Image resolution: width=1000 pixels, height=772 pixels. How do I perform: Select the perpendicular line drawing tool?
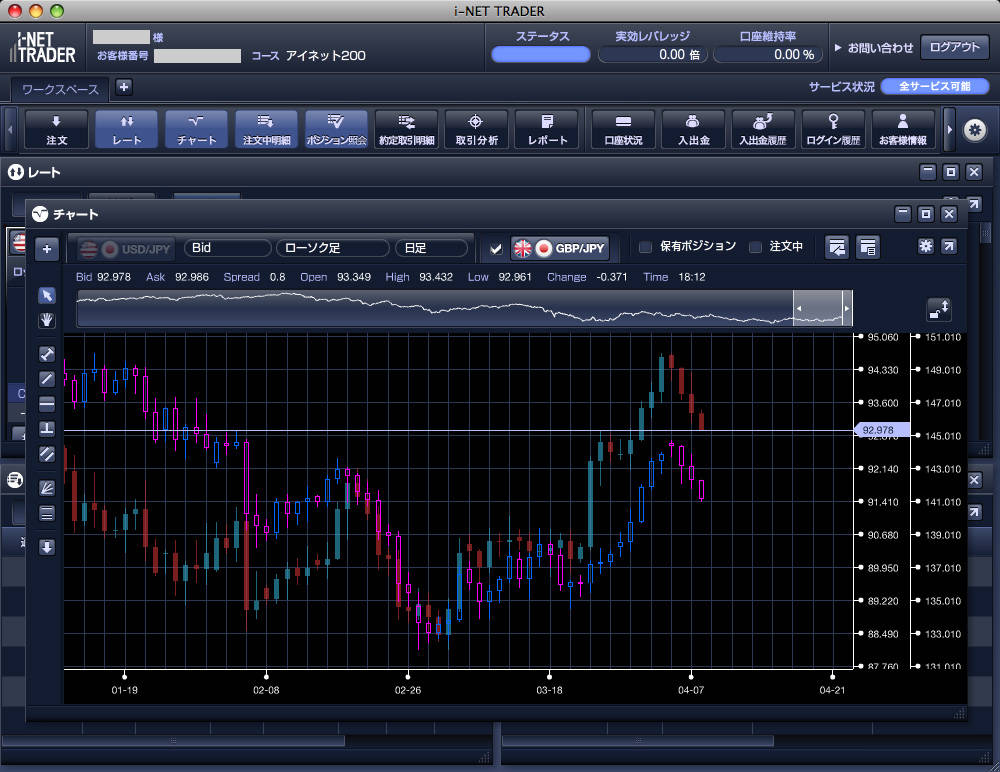point(47,429)
